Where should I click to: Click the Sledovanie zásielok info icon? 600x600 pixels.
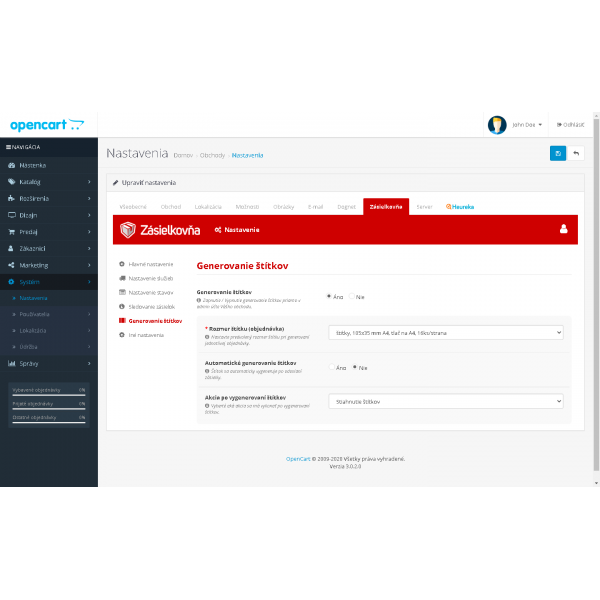tap(122, 307)
